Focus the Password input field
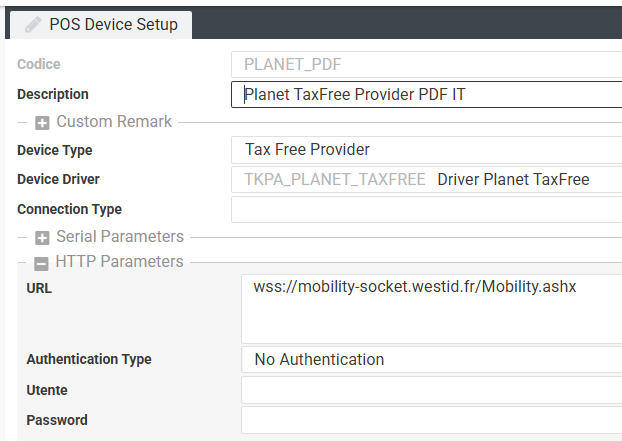Image resolution: width=622 pixels, height=441 pixels. tap(430, 420)
